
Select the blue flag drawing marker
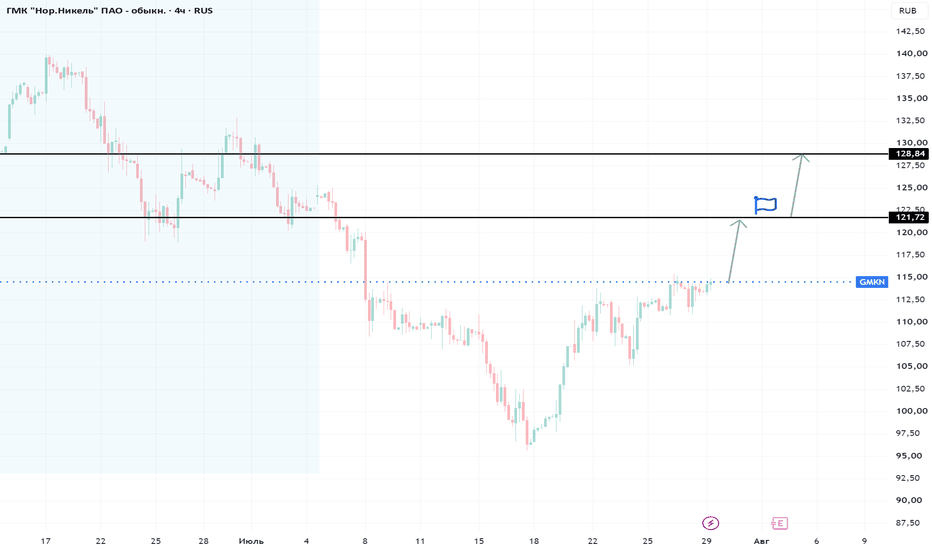(765, 205)
